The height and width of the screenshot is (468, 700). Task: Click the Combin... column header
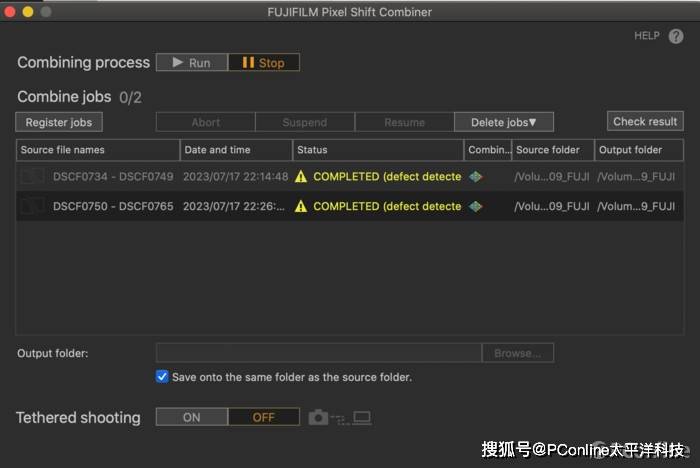pyautogui.click(x=488, y=150)
